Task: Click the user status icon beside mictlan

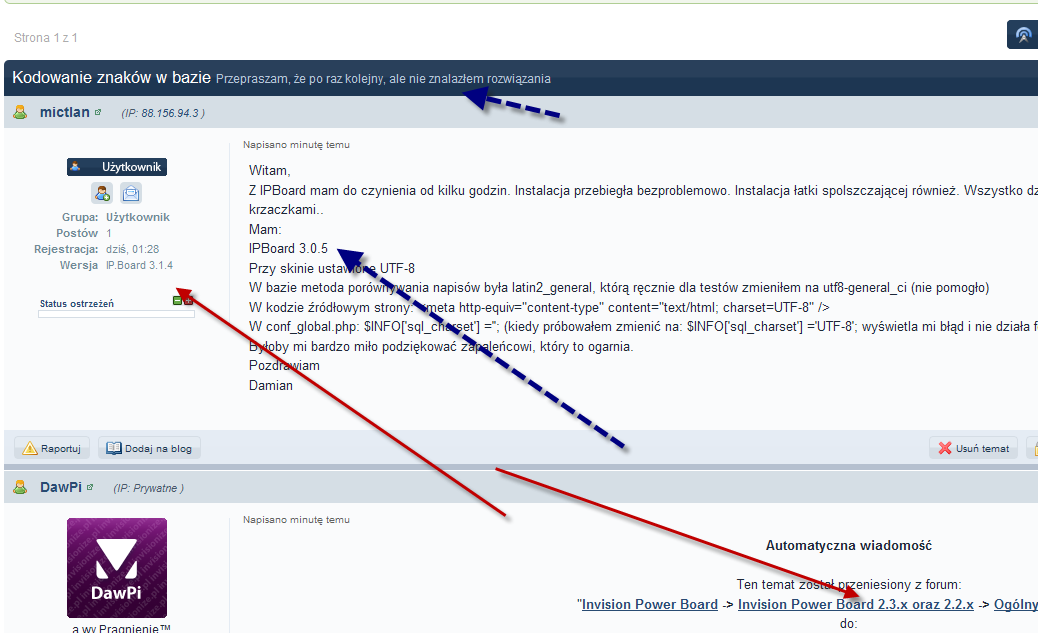Action: tap(20, 112)
